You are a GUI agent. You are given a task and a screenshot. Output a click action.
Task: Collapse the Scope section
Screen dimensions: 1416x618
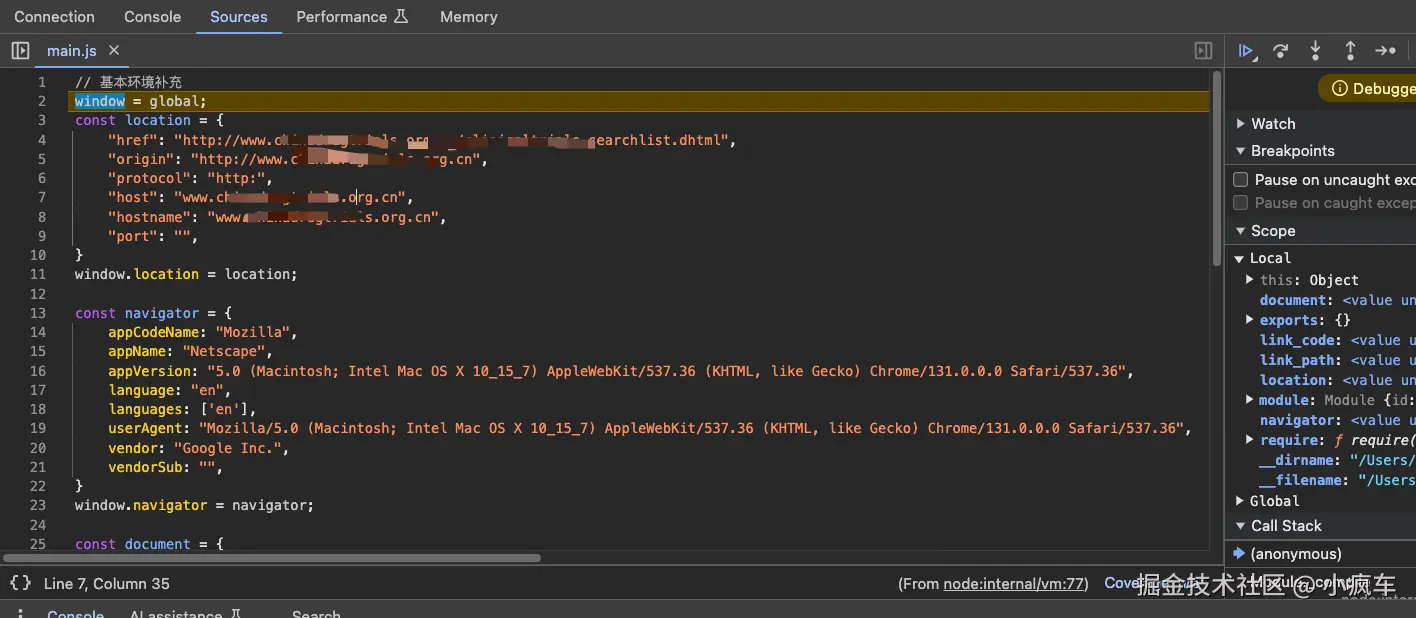click(x=1241, y=231)
